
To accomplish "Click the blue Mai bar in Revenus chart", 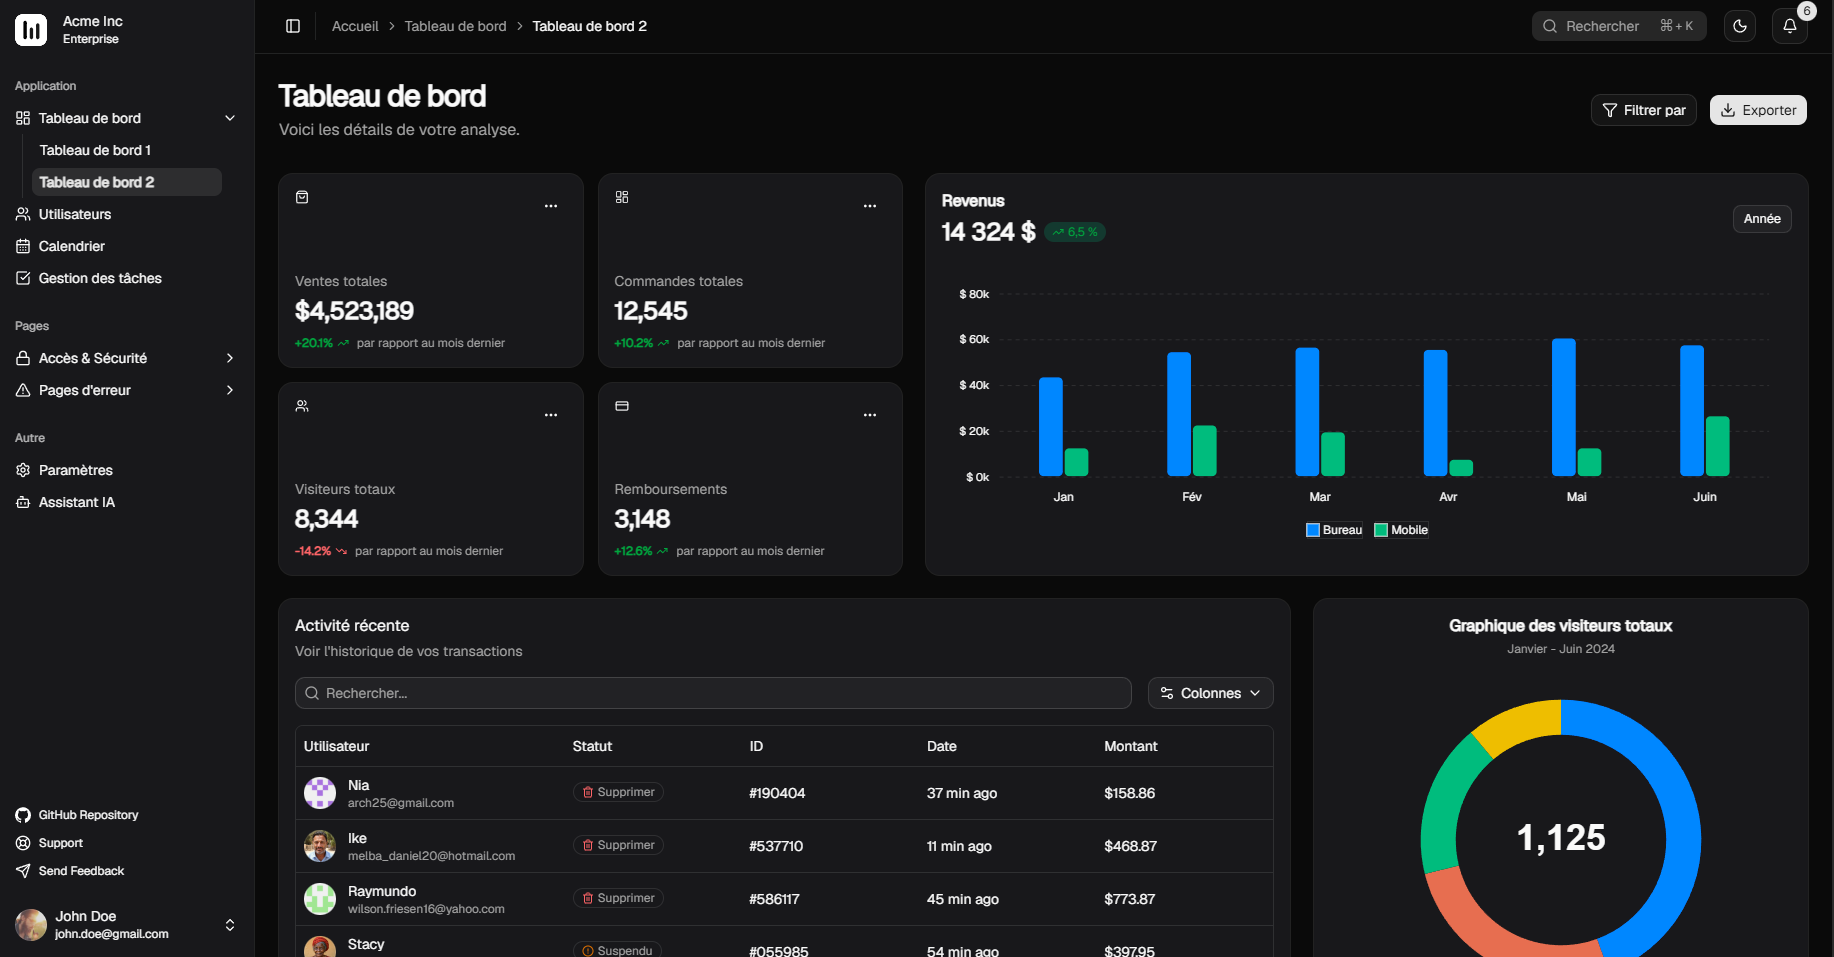I will 1563,407.
